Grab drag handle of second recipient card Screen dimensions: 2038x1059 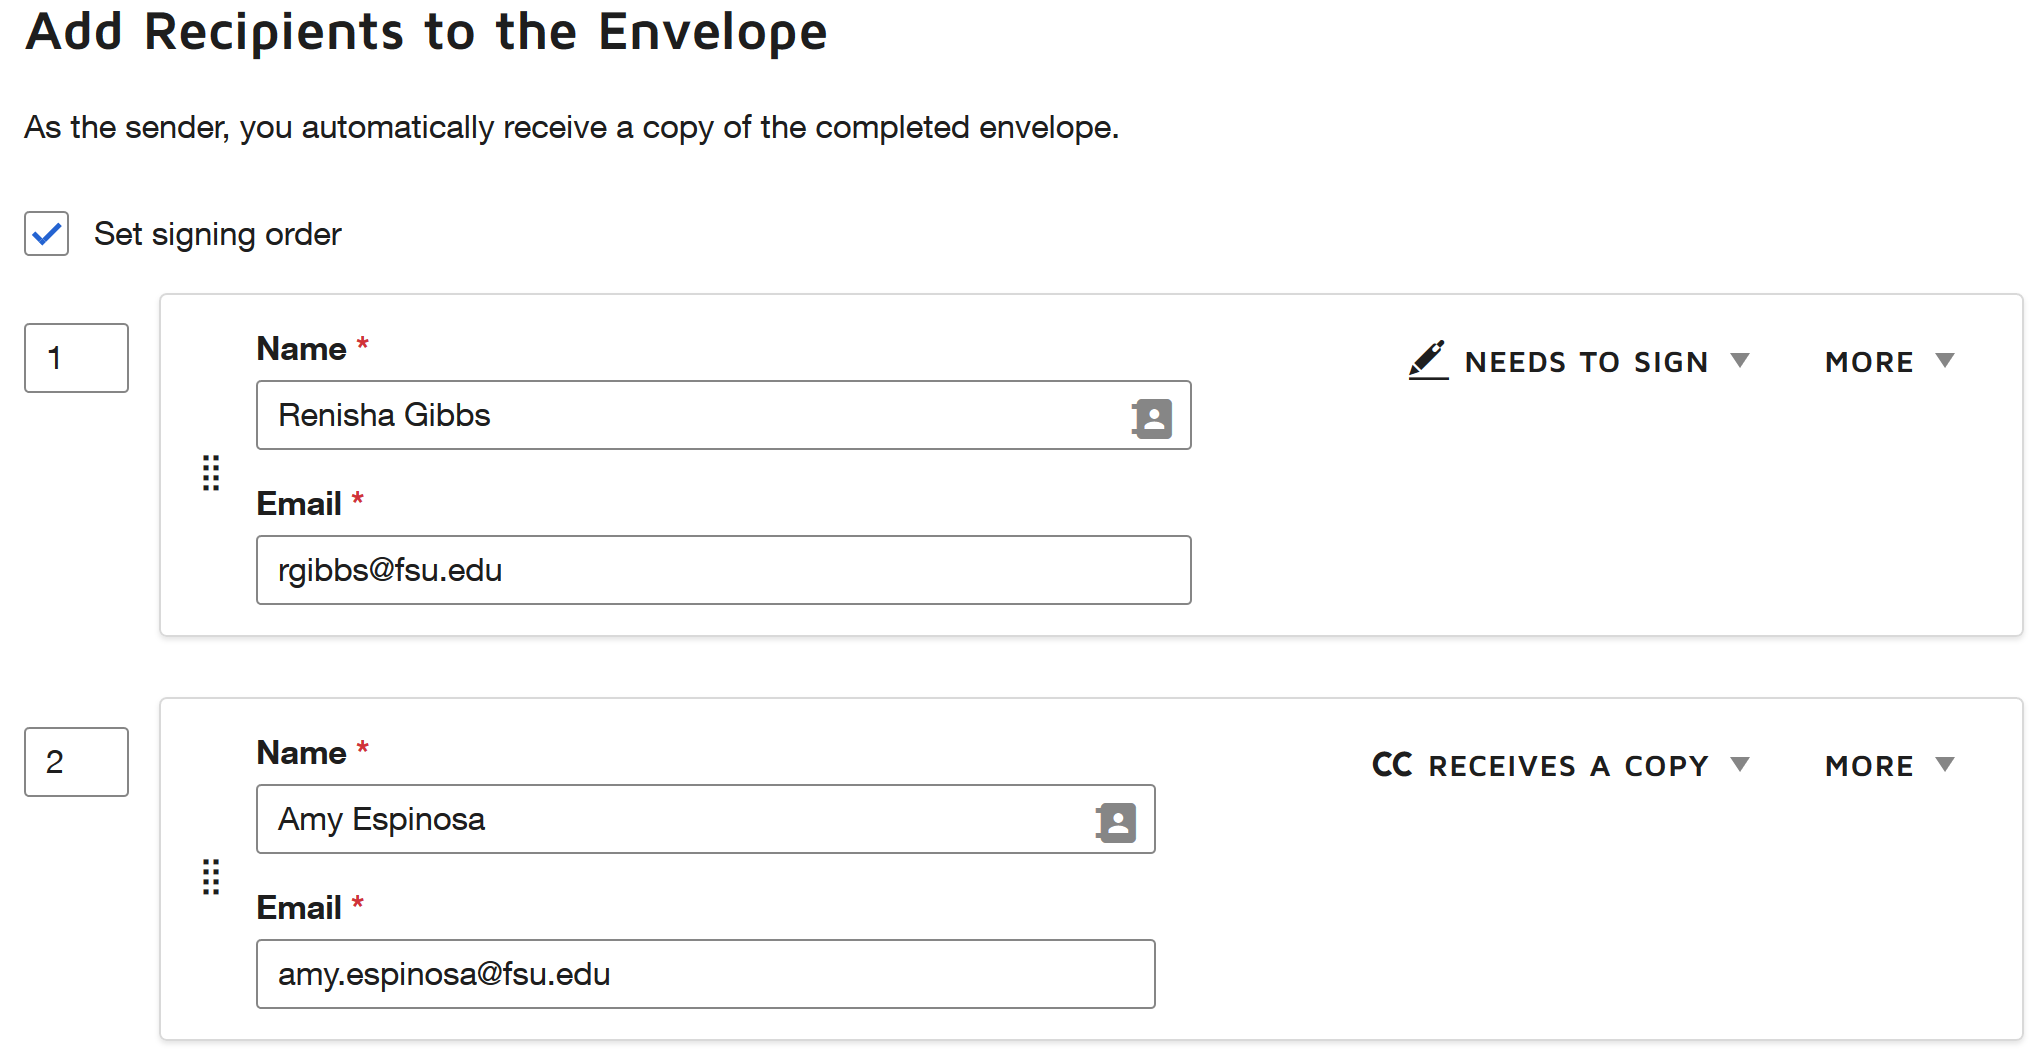(211, 877)
